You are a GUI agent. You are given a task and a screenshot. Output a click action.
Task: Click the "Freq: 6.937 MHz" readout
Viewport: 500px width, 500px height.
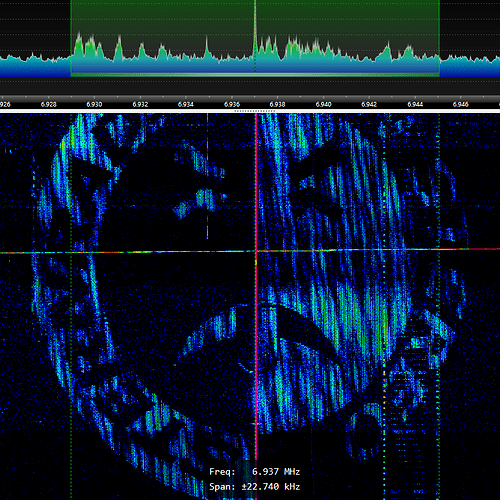pyautogui.click(x=255, y=472)
